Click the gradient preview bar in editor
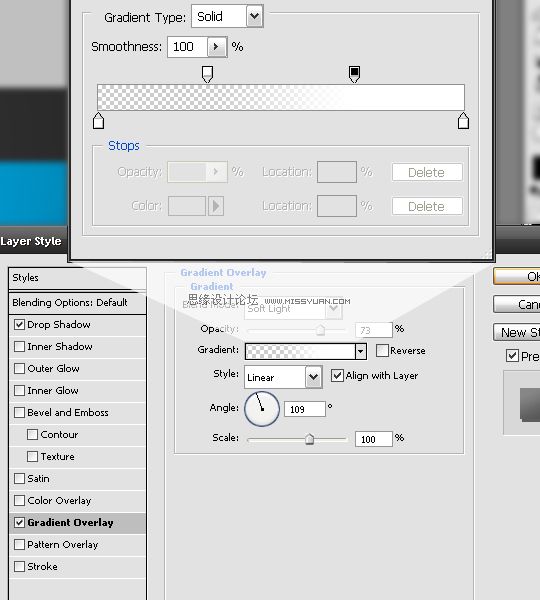Image resolution: width=540 pixels, height=600 pixels. 281,97
